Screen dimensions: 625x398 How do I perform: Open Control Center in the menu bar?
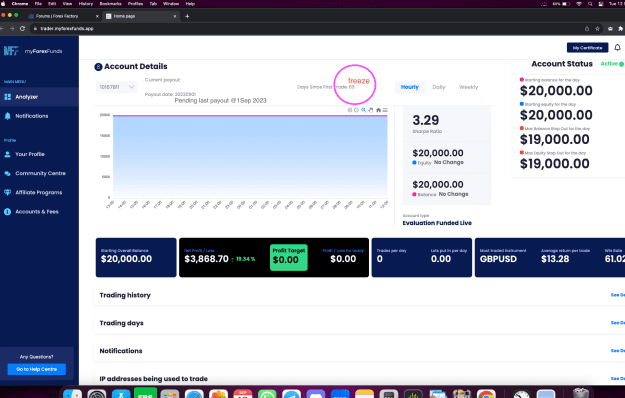coord(601,4)
